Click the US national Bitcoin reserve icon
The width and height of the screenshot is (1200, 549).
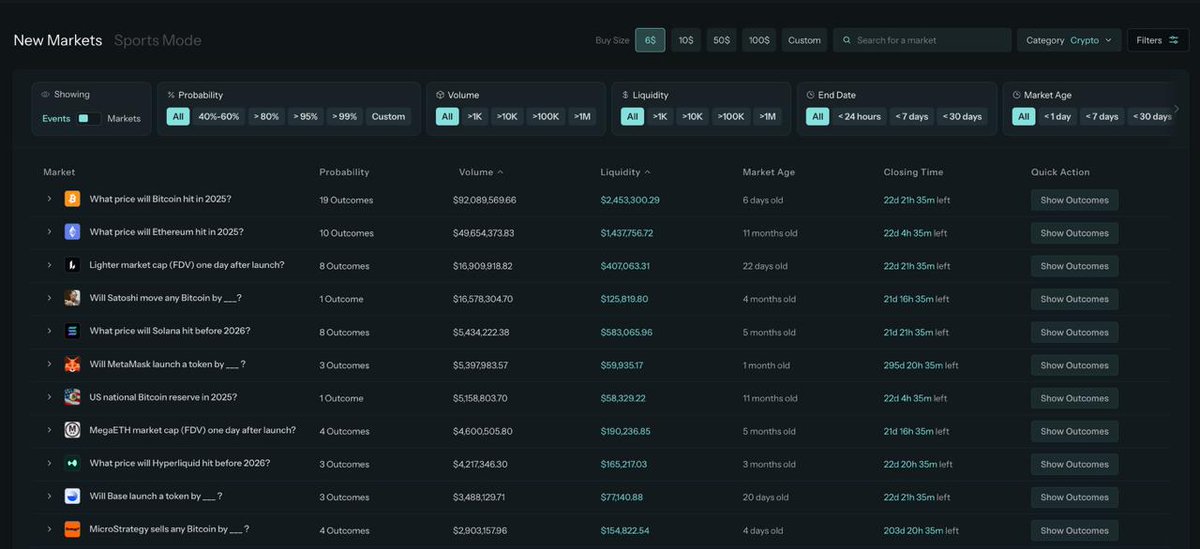(72, 397)
